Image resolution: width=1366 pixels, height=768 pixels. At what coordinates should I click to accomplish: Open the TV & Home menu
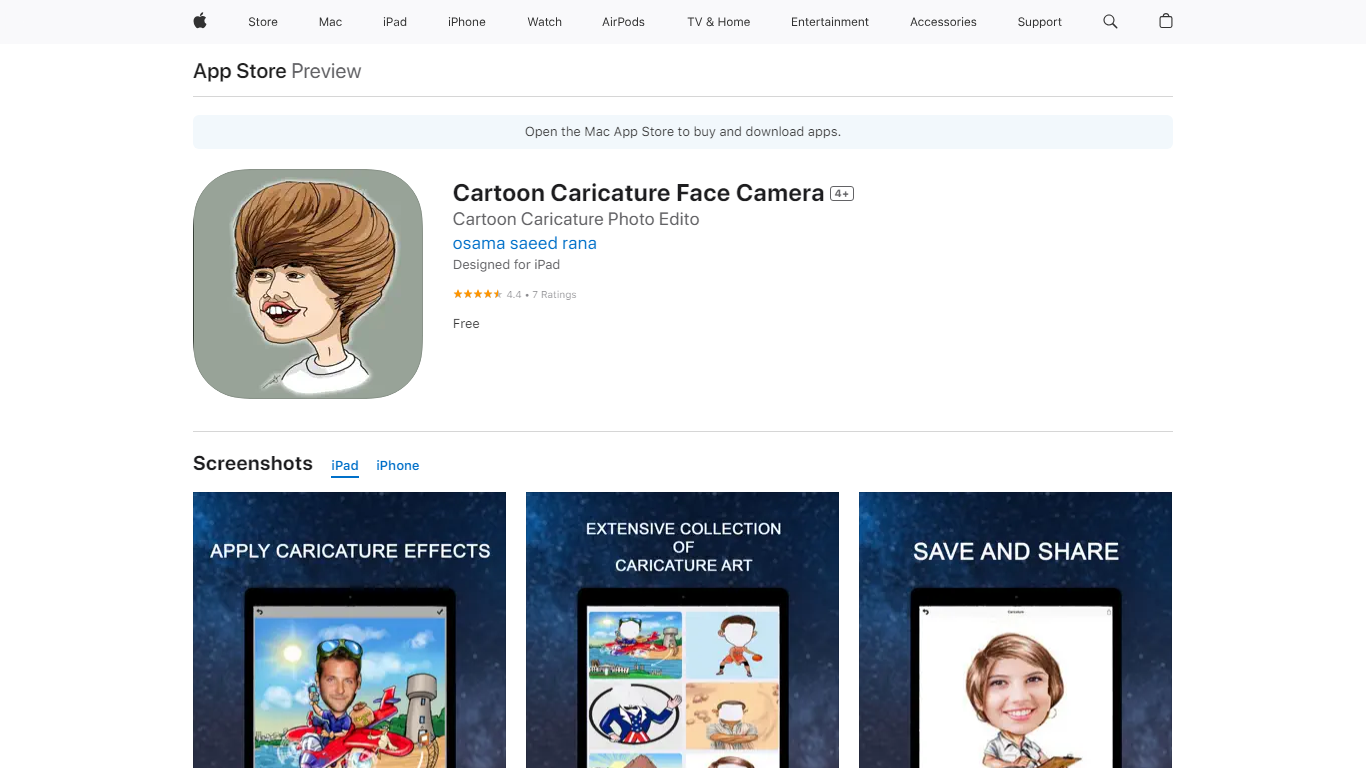coord(718,22)
